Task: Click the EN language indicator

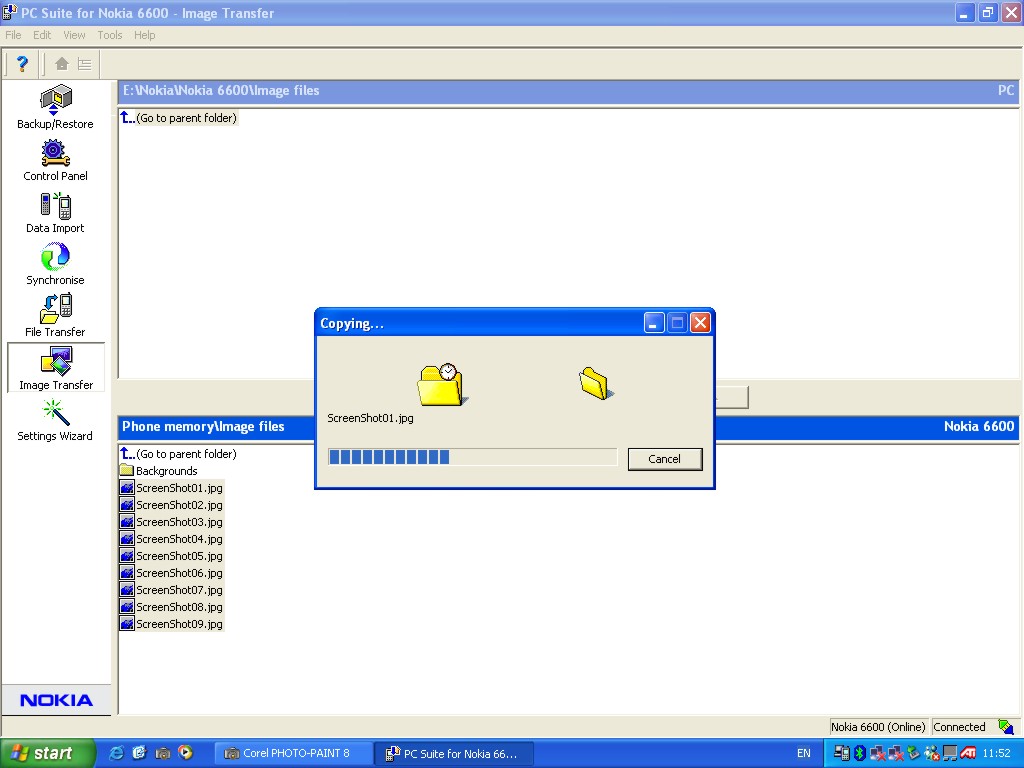Action: [803, 753]
